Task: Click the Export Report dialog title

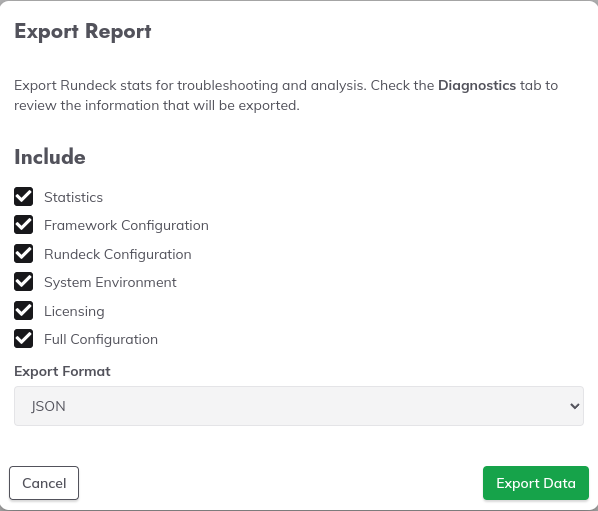Action: [x=83, y=31]
